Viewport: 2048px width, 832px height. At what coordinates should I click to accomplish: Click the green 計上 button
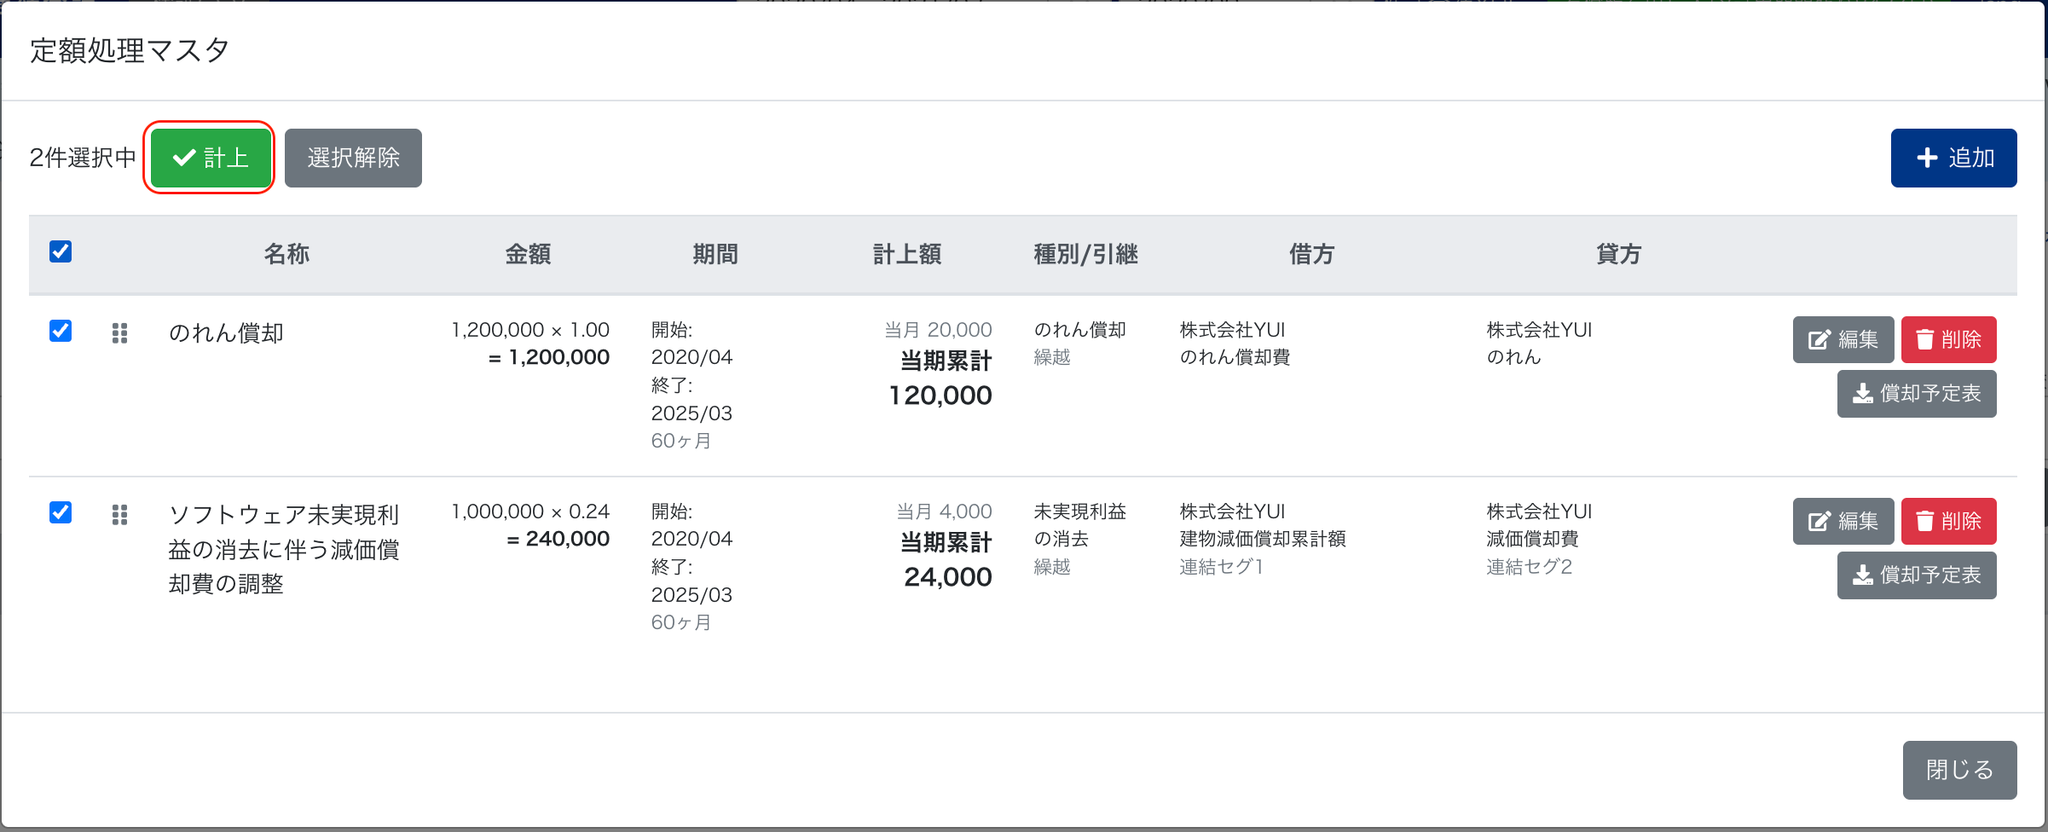[x=210, y=158]
